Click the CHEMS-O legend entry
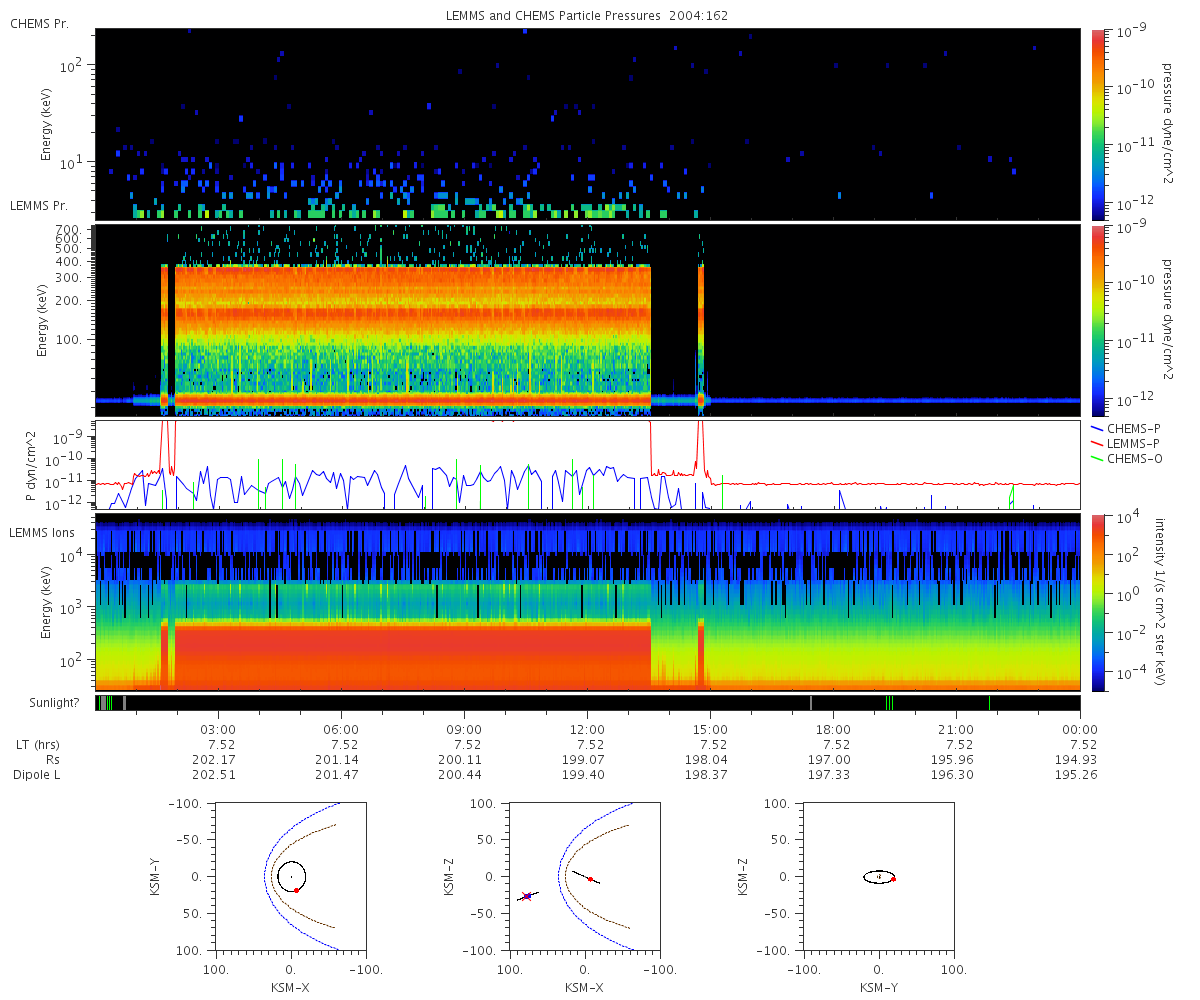Viewport: 1200px width, 1000px height. coord(1125,458)
